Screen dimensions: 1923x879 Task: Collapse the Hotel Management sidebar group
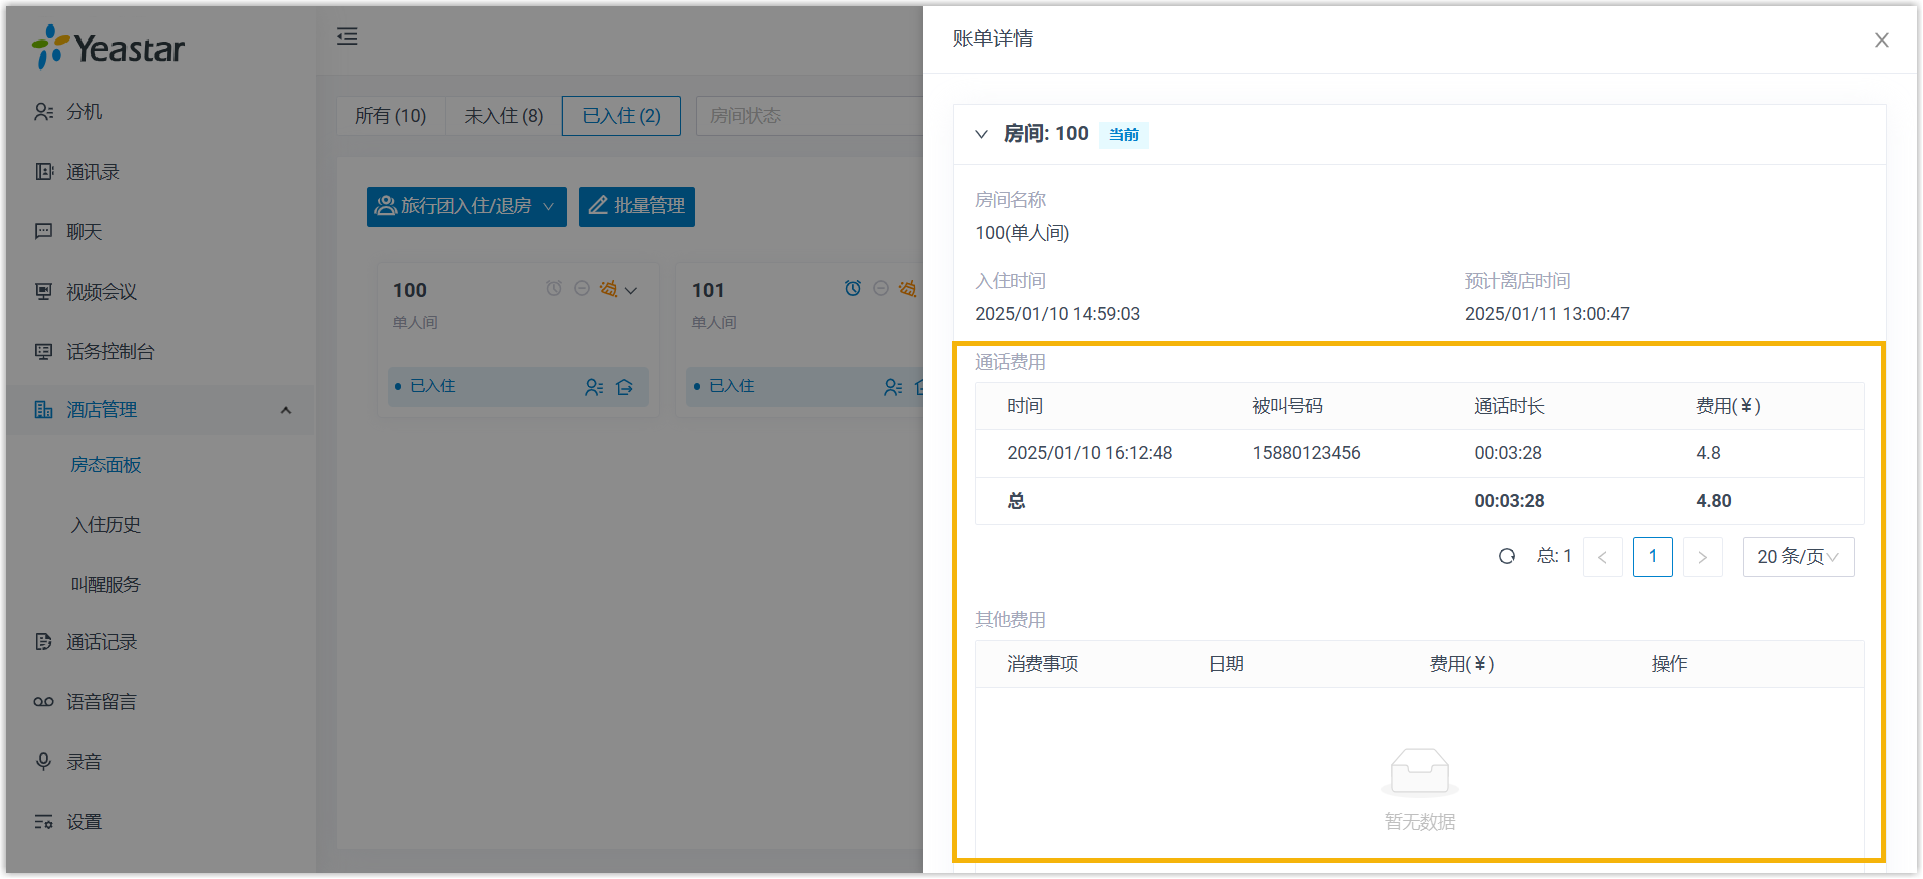point(286,410)
